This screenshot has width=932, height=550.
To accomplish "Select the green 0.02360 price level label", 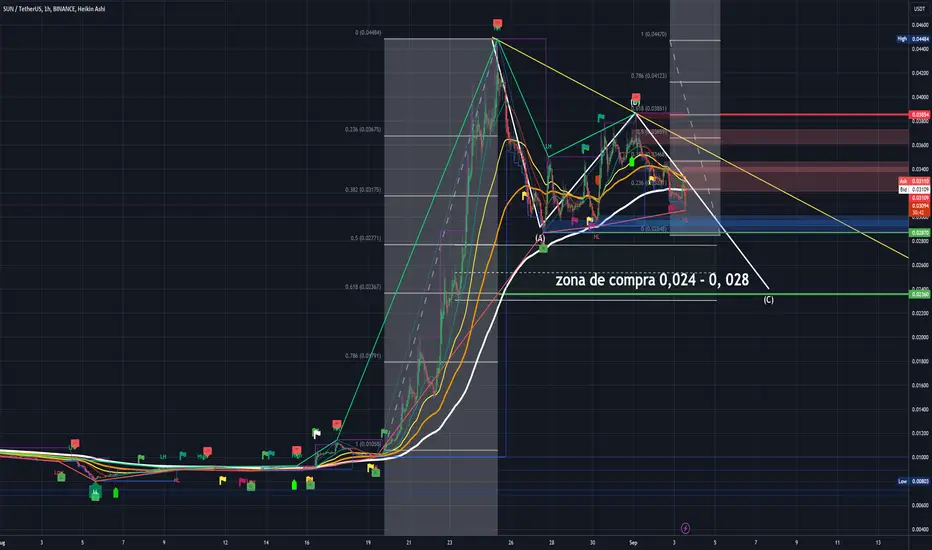I will click(x=920, y=294).
